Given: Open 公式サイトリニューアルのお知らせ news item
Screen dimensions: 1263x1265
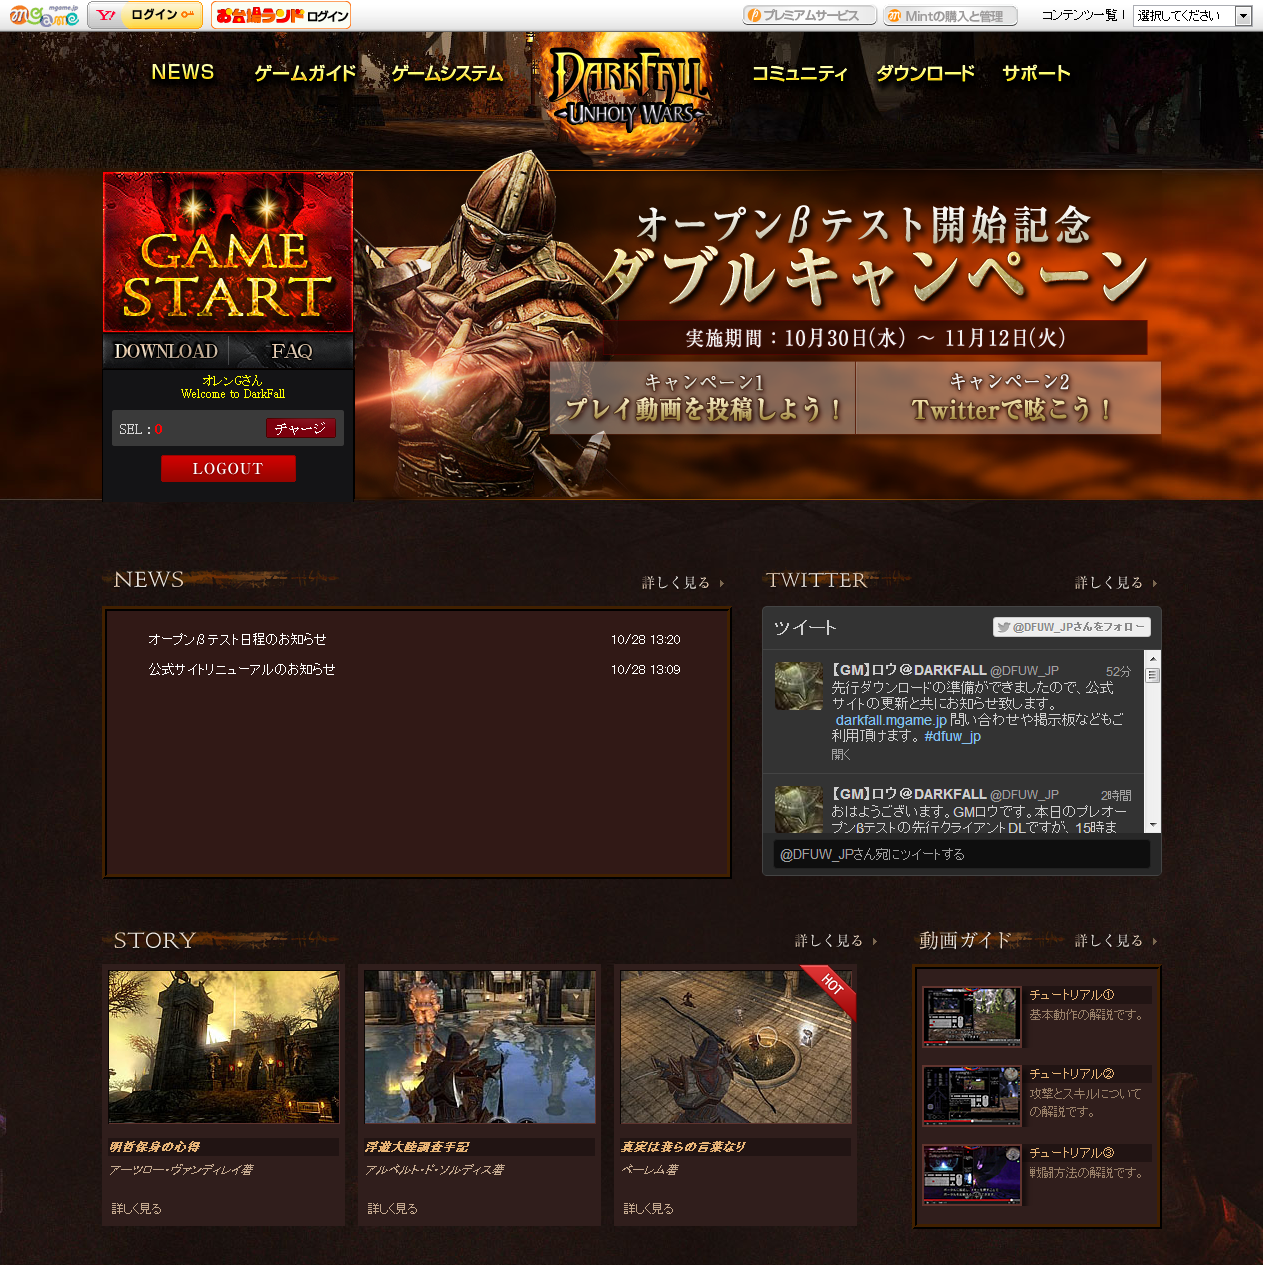Looking at the screenshot, I should coord(242,669).
